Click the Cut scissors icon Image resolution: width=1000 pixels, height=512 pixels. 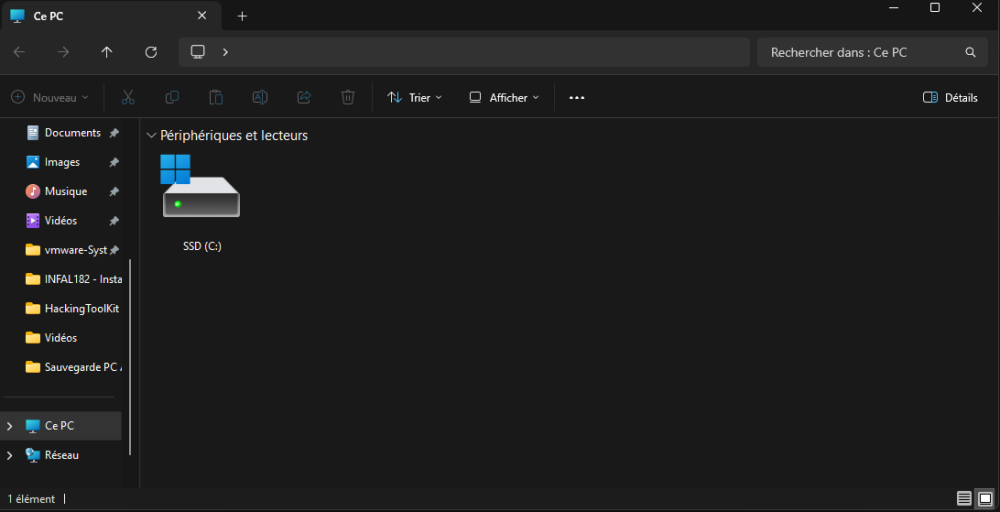click(x=128, y=97)
